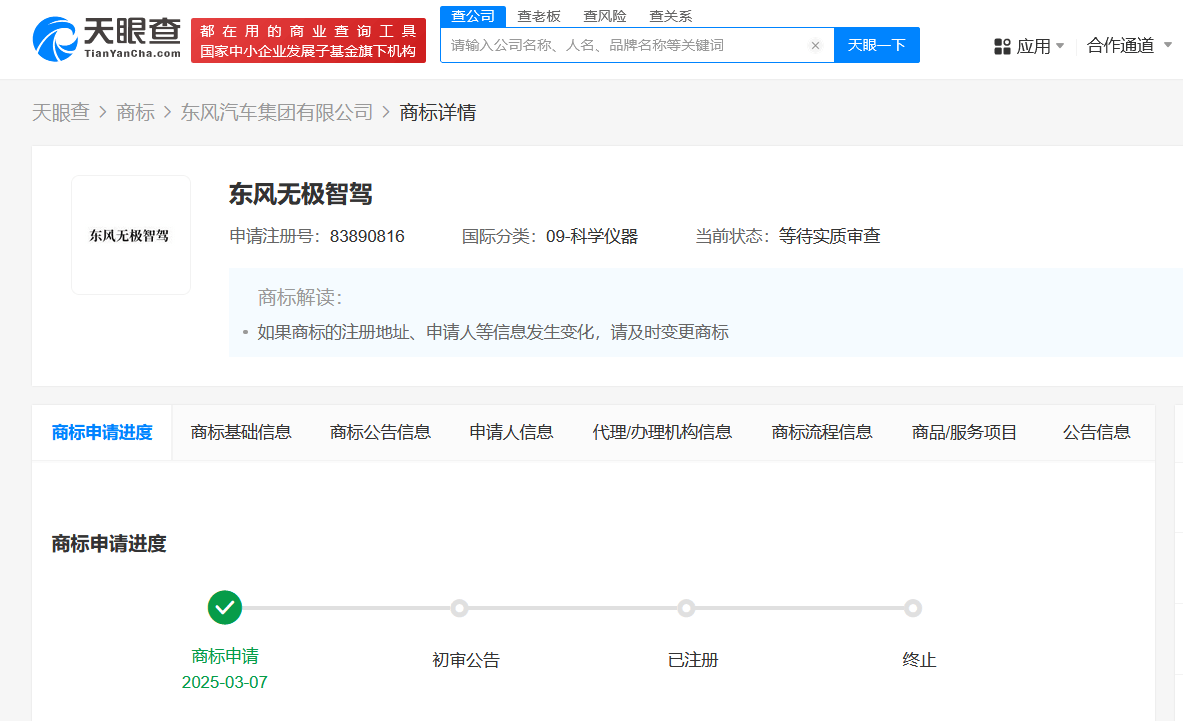Click the green checkmark step icon
This screenshot has height=721, width=1183.
[x=225, y=607]
